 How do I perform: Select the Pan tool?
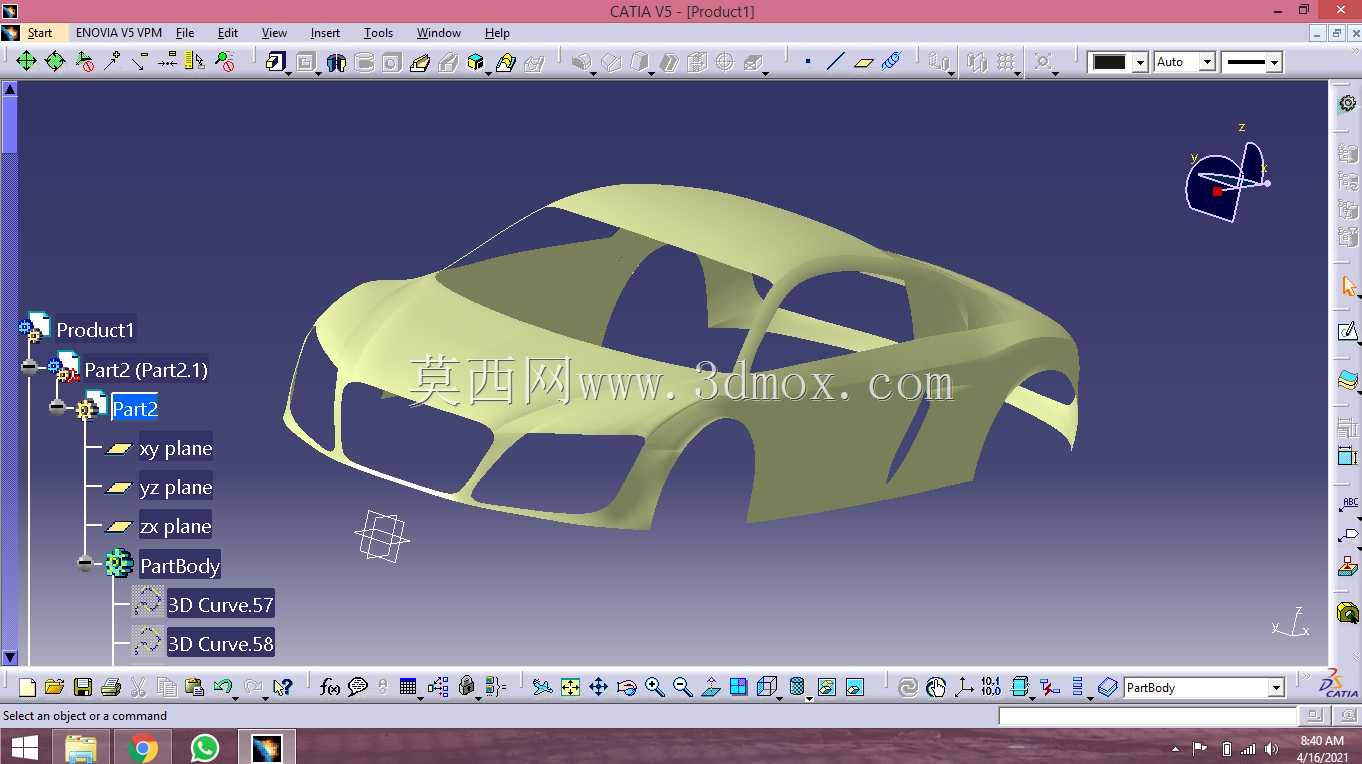tap(598, 687)
